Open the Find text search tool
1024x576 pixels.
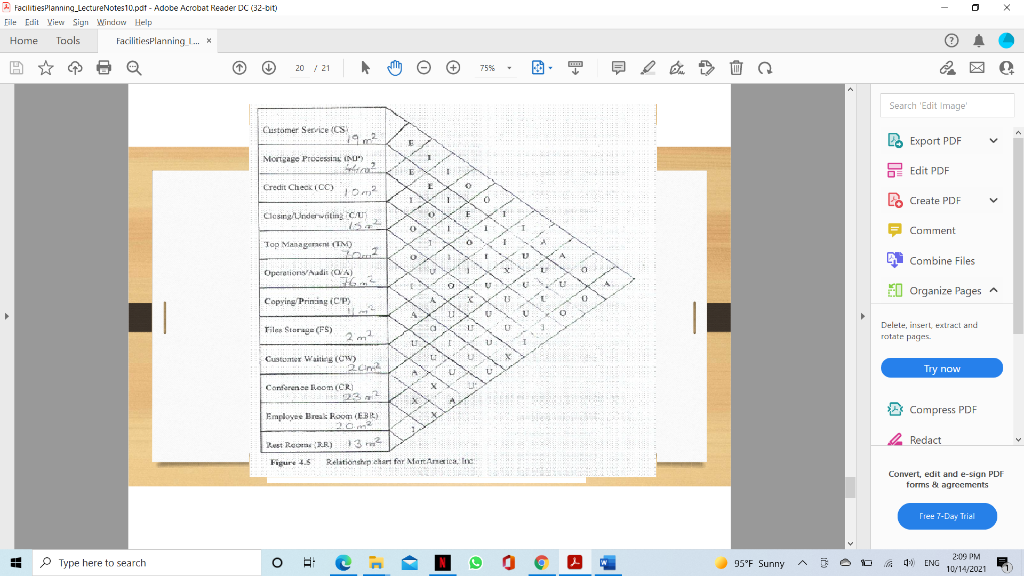pyautogui.click(x=134, y=67)
